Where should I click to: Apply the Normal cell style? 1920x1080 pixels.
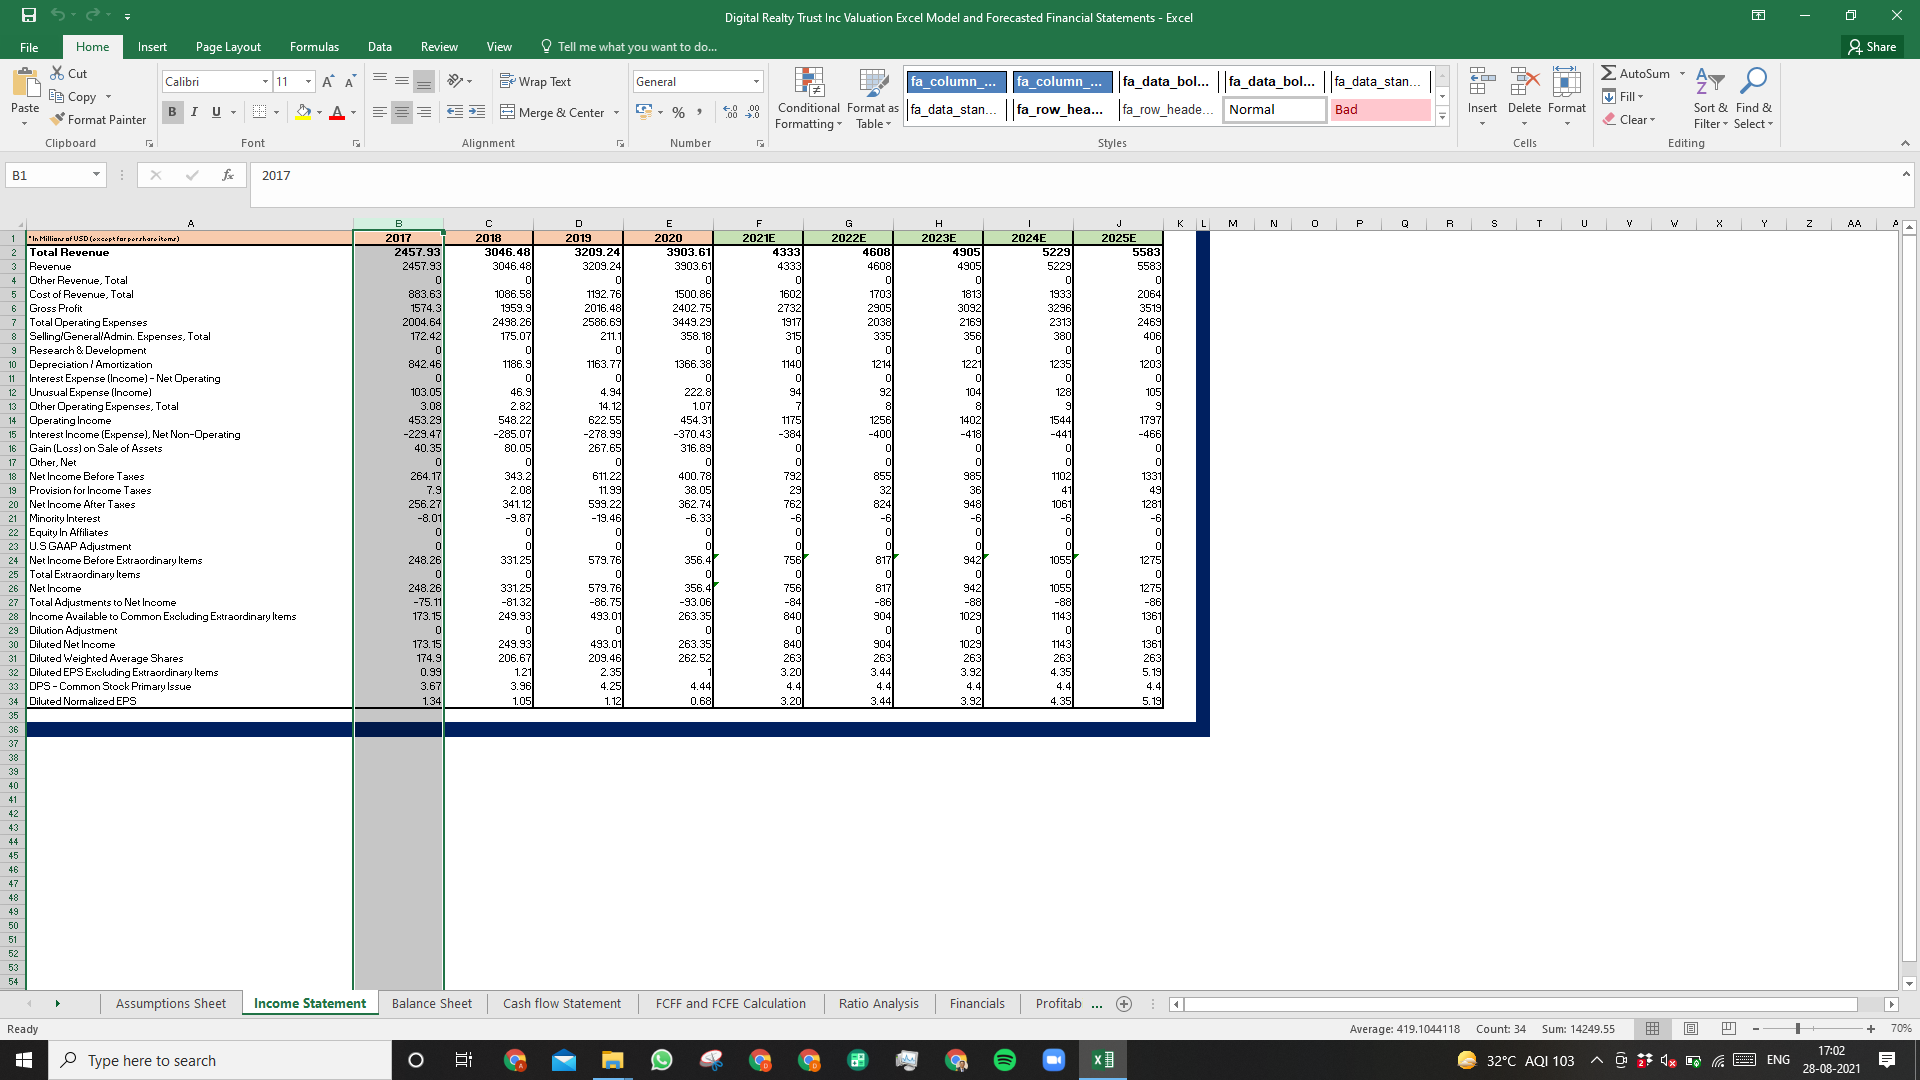click(1275, 110)
